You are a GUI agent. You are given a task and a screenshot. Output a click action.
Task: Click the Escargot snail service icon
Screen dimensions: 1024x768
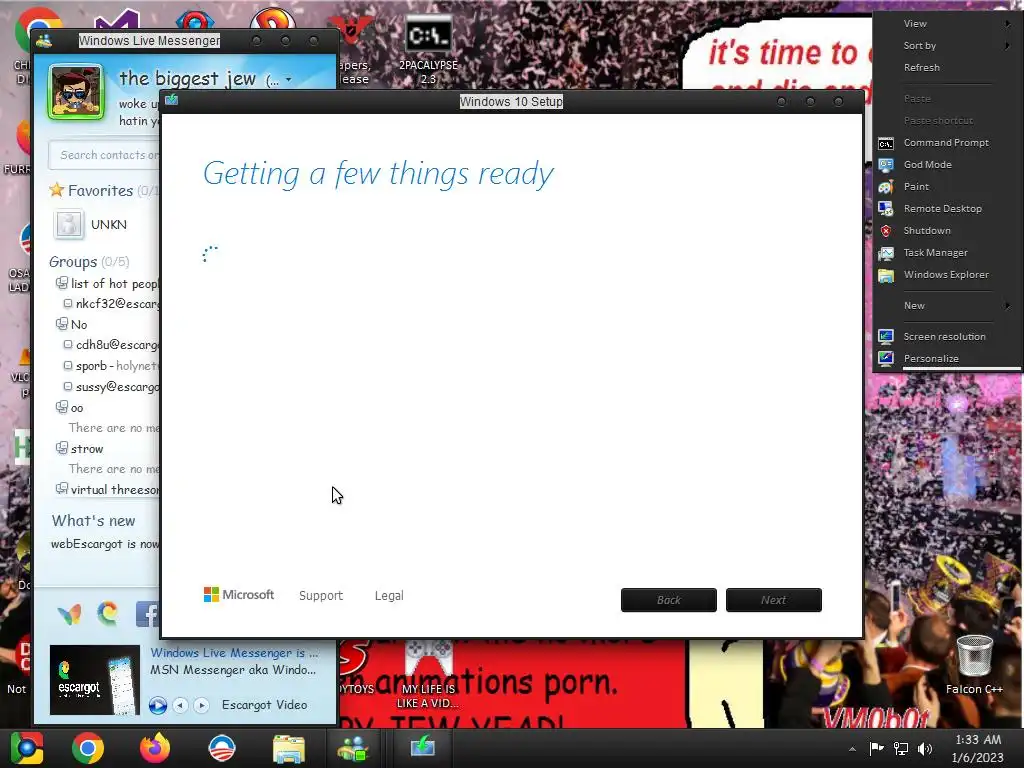(x=108, y=613)
